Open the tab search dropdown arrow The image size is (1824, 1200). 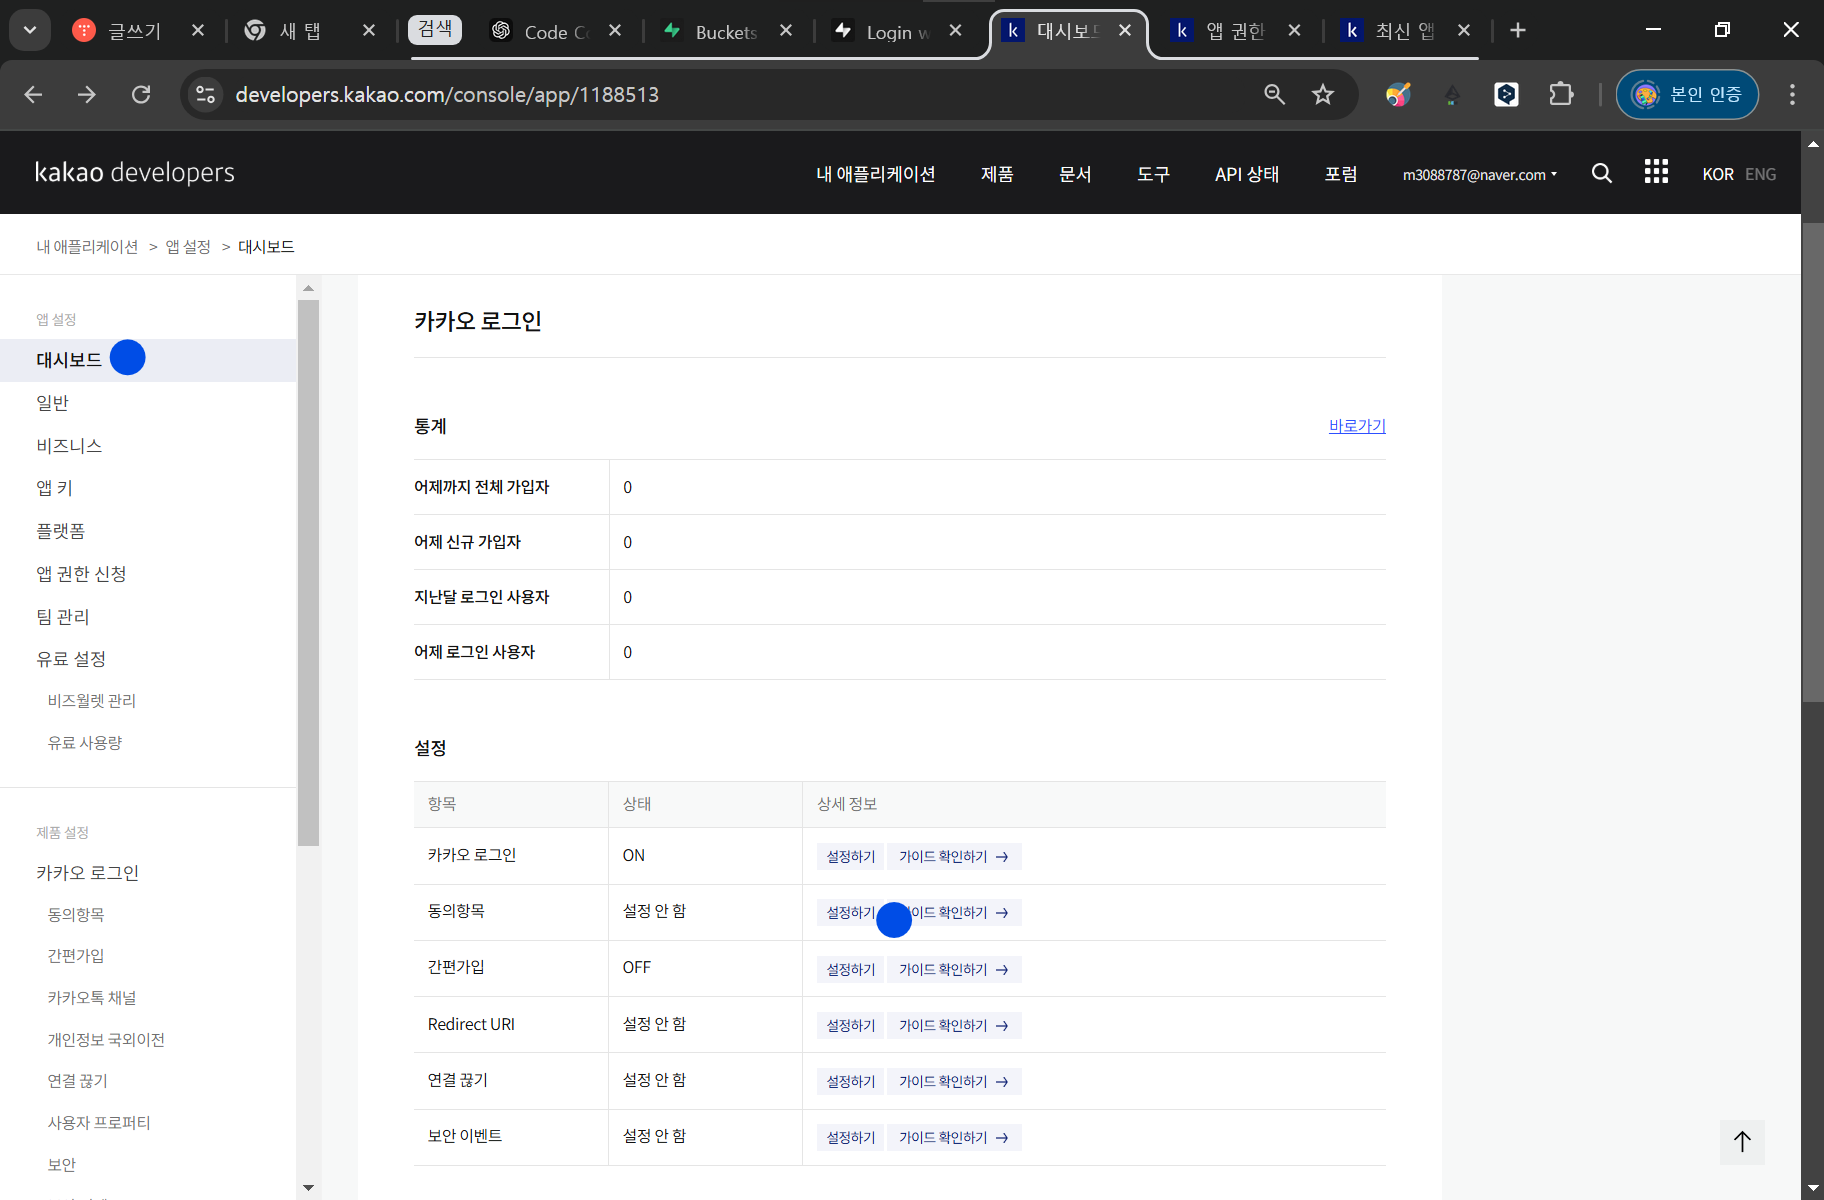(30, 30)
